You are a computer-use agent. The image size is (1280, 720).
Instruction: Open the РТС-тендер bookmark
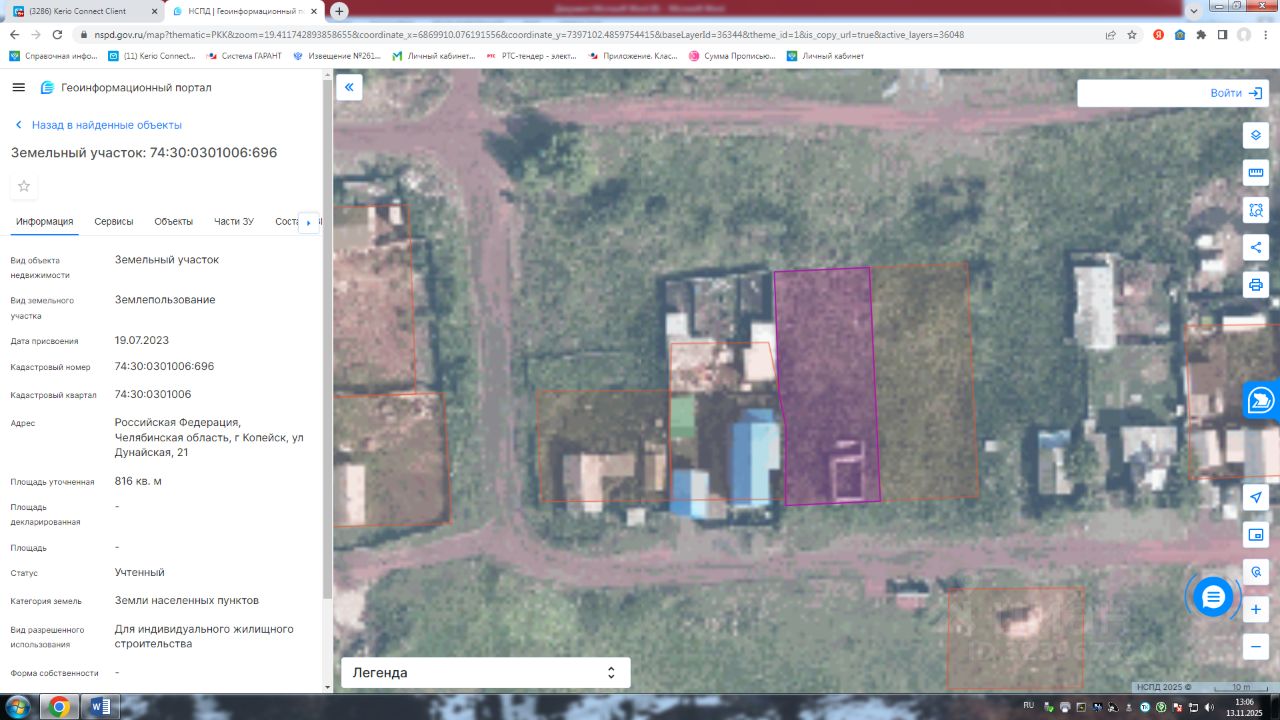click(x=531, y=56)
